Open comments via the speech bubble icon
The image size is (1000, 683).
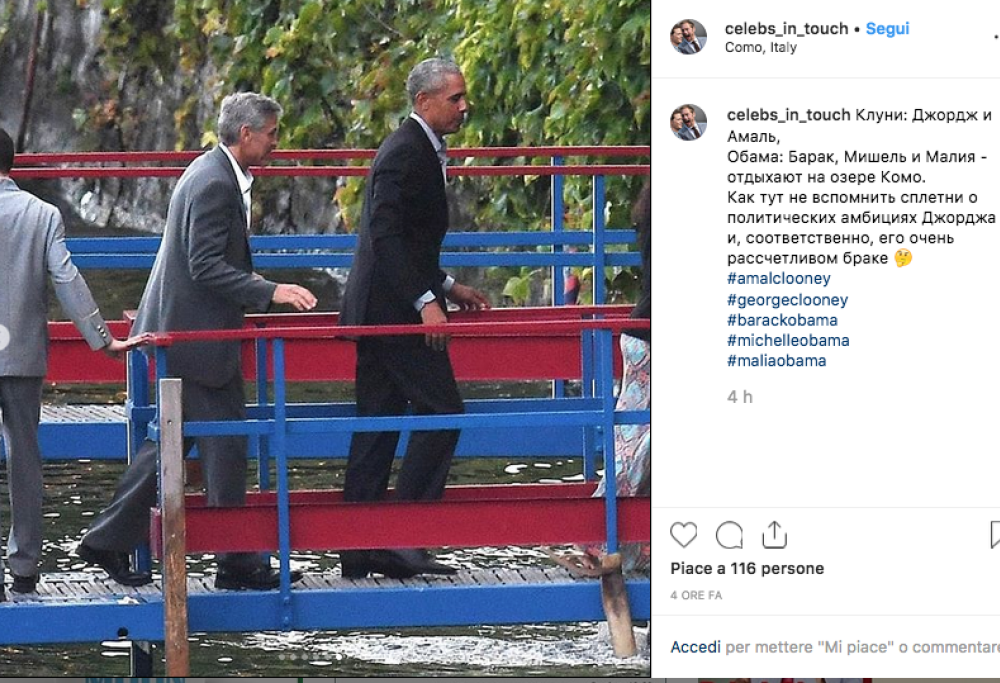tap(729, 535)
